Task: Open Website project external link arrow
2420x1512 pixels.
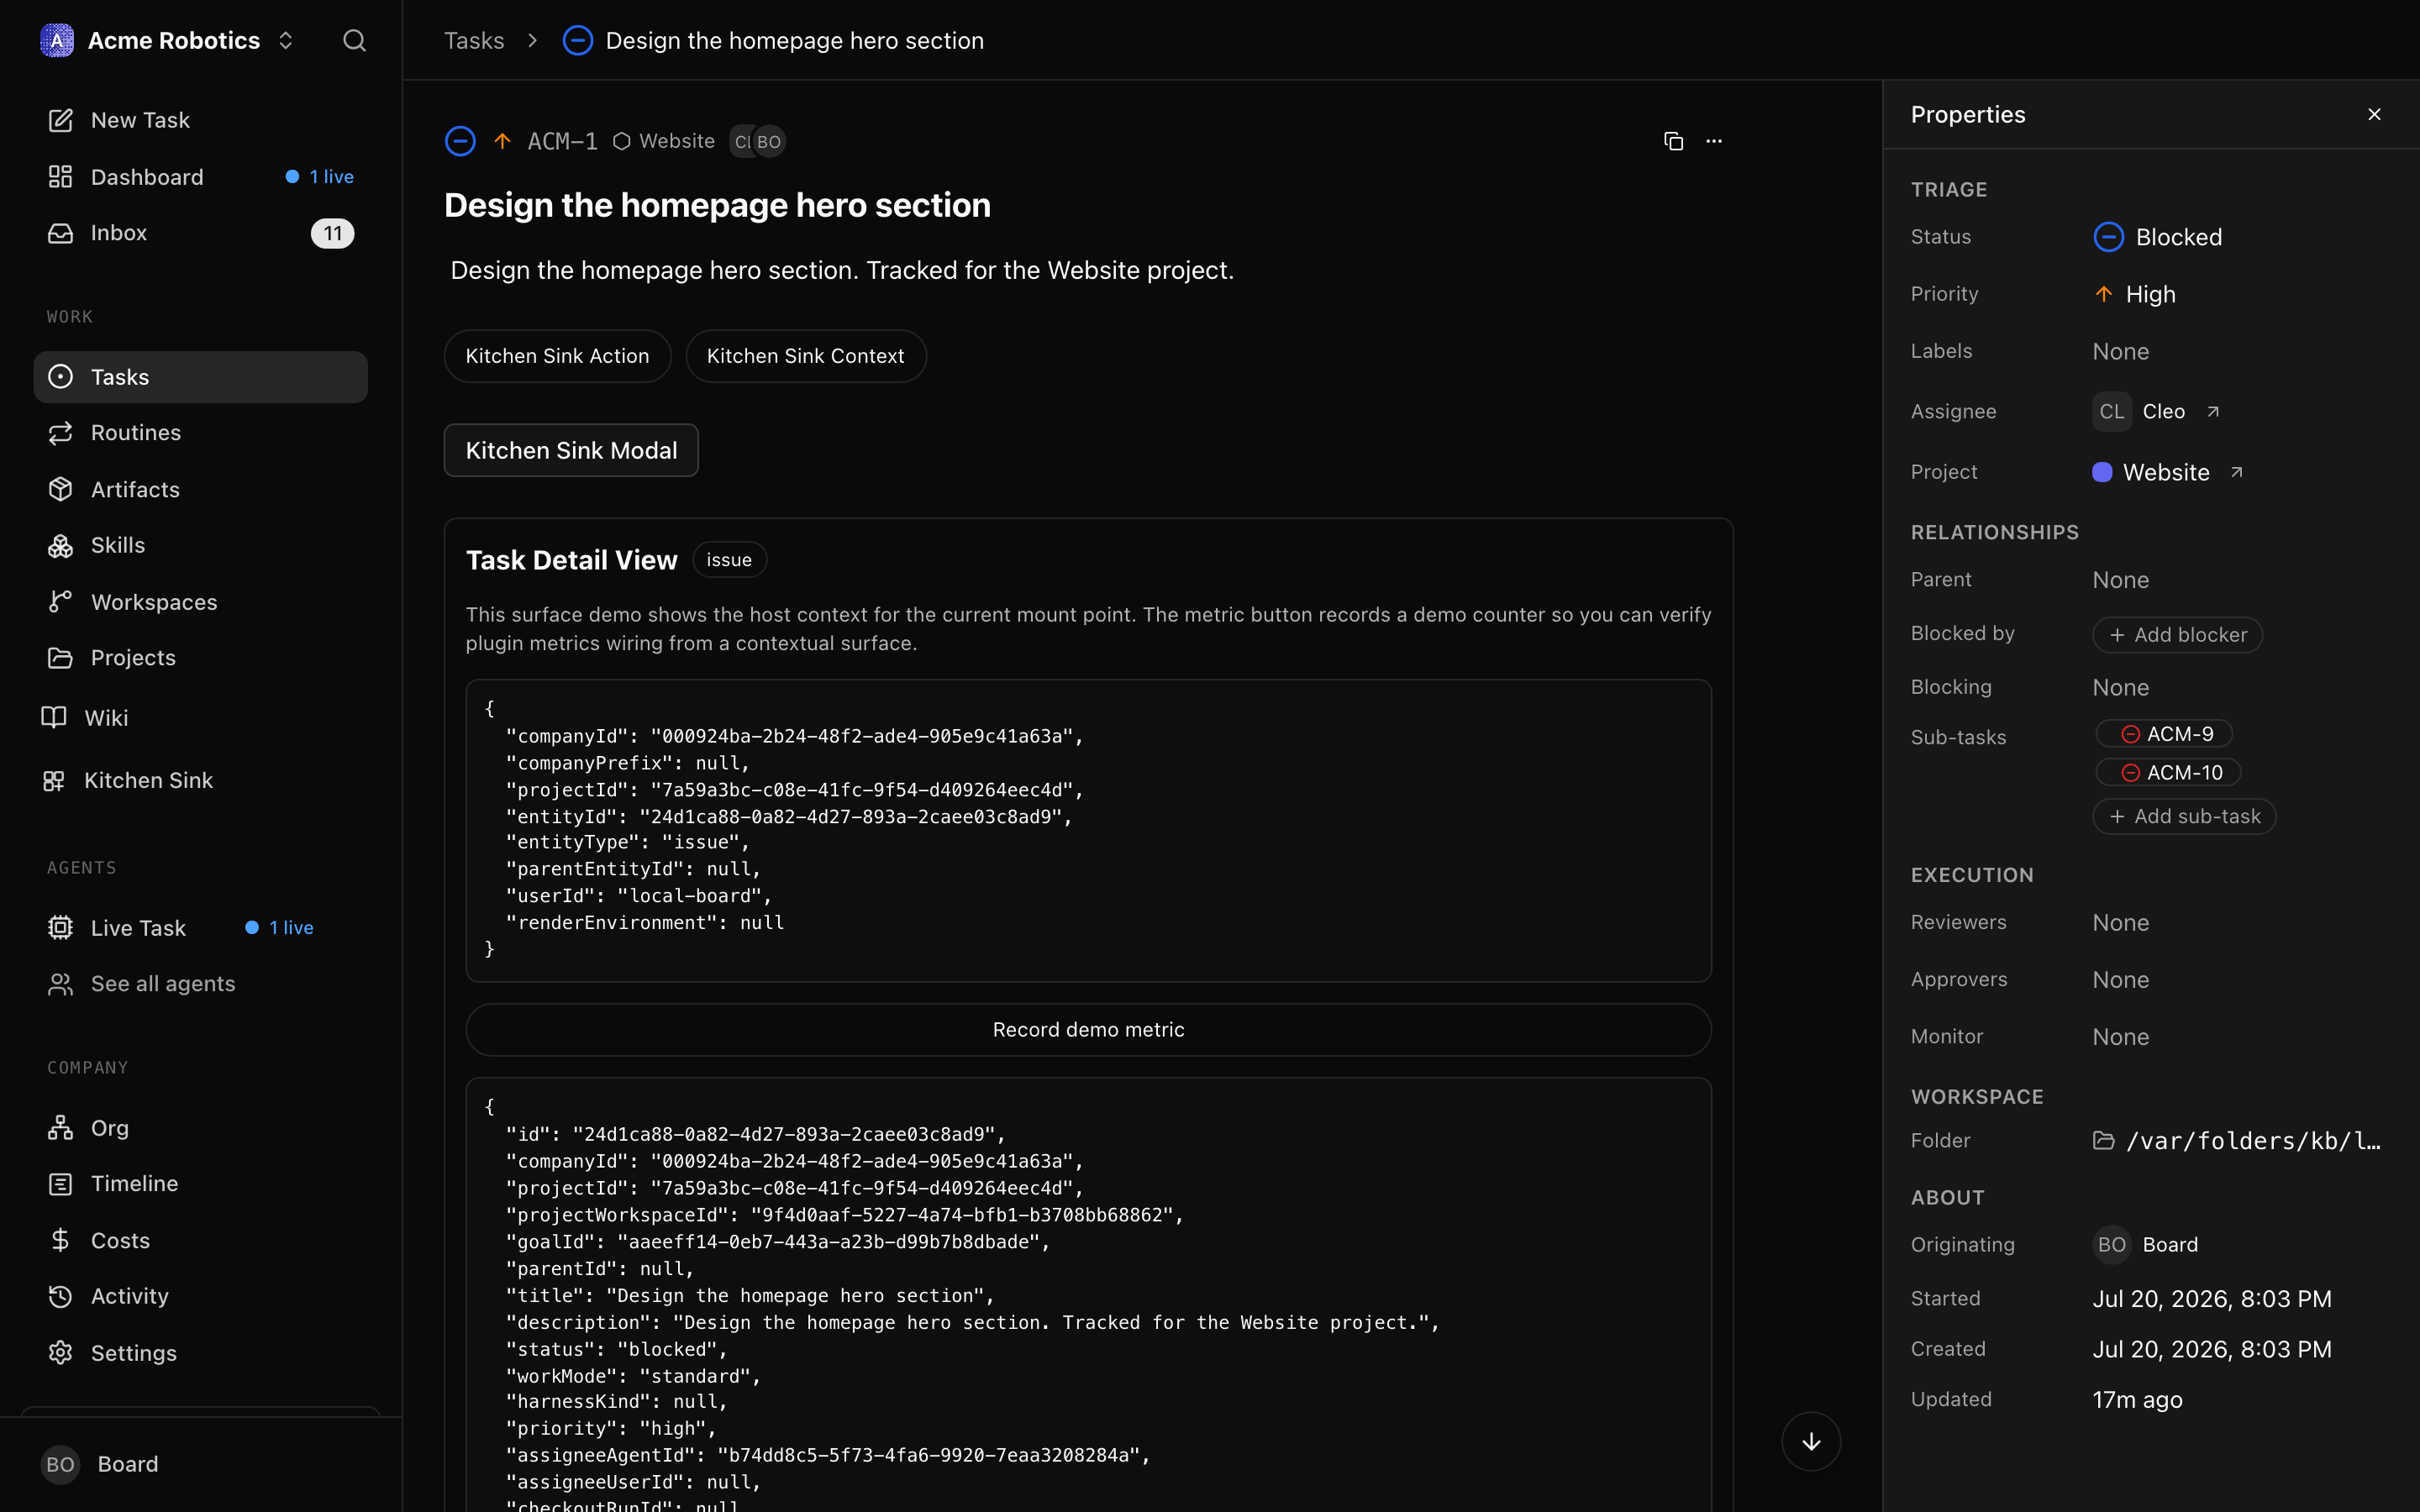Action: (x=2237, y=472)
